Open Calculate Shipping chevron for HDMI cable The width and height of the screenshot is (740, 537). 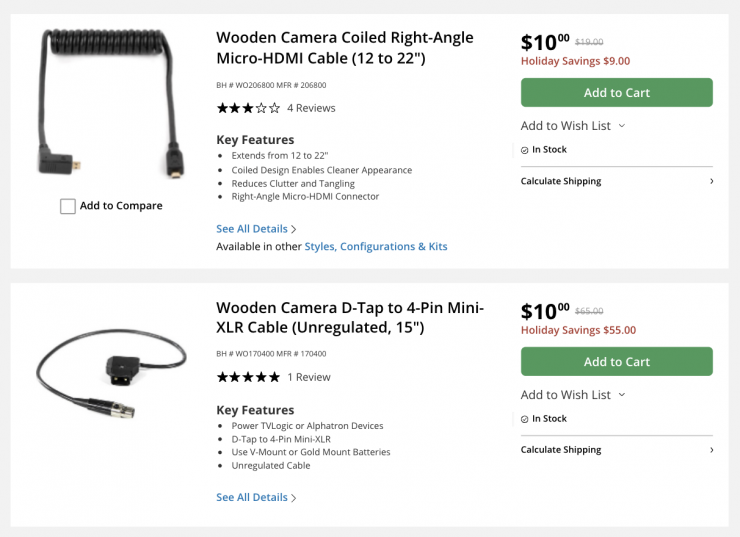coord(711,182)
